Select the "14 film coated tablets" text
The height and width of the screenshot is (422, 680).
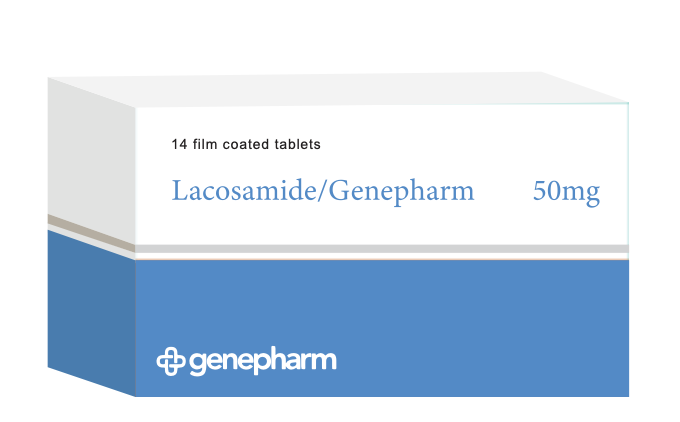pos(246,144)
